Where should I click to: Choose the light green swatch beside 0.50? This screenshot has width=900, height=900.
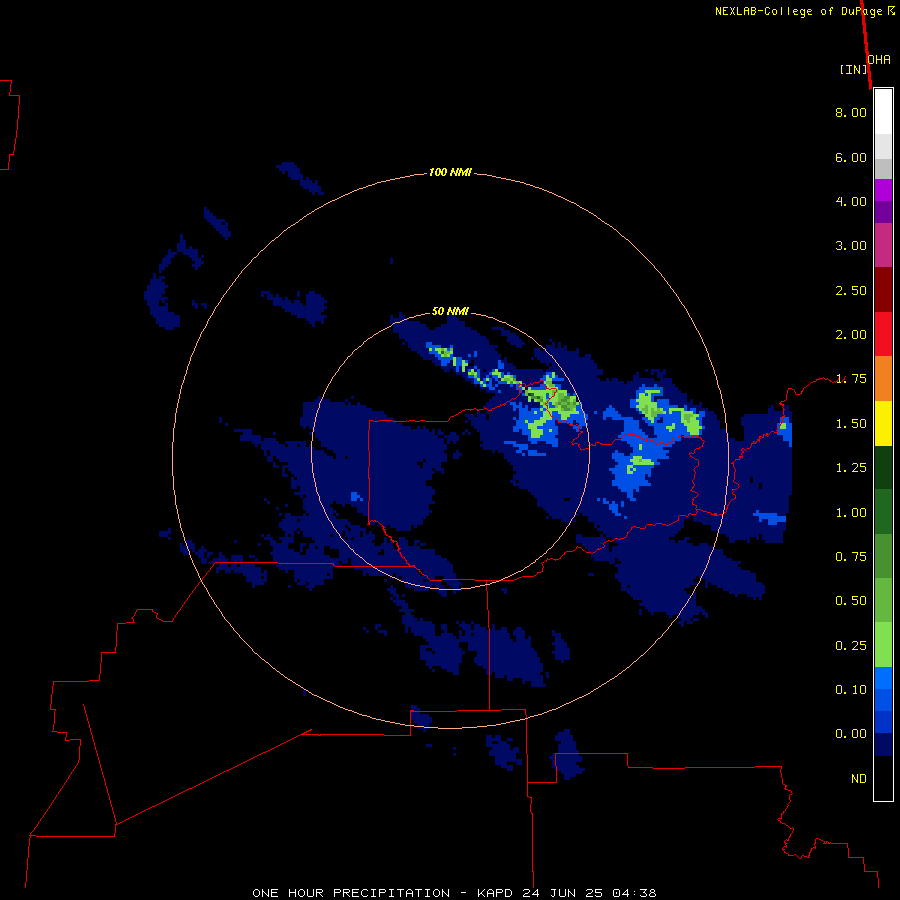coord(883,600)
